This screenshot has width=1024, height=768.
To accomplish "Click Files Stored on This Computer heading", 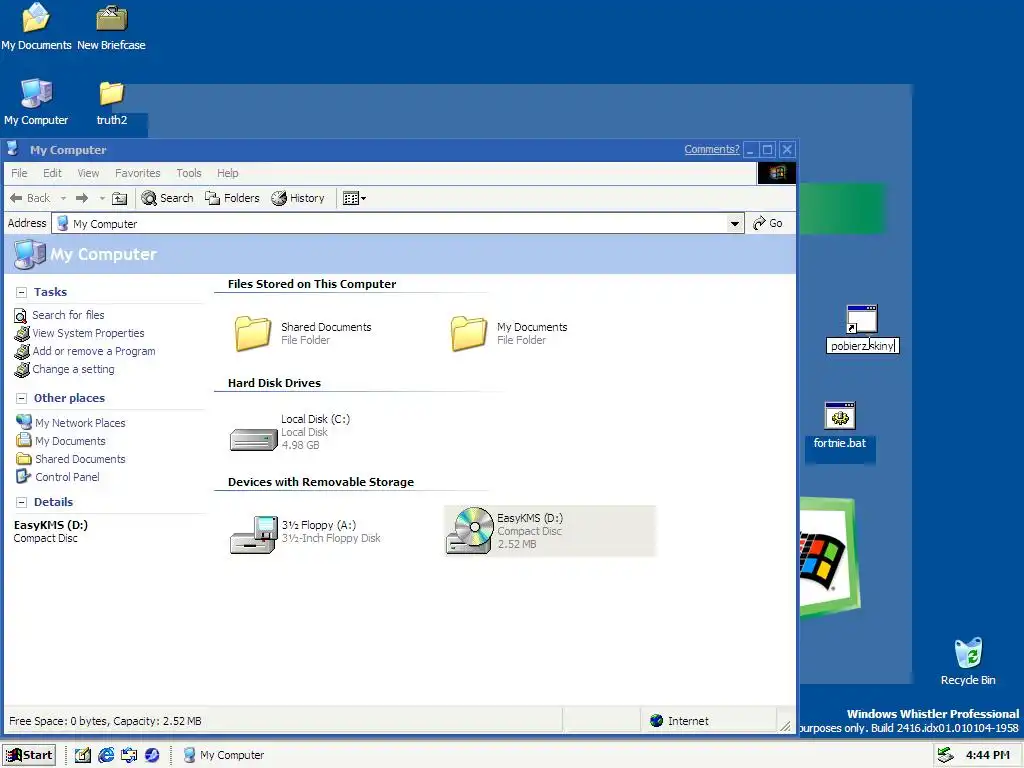I will (x=312, y=284).
